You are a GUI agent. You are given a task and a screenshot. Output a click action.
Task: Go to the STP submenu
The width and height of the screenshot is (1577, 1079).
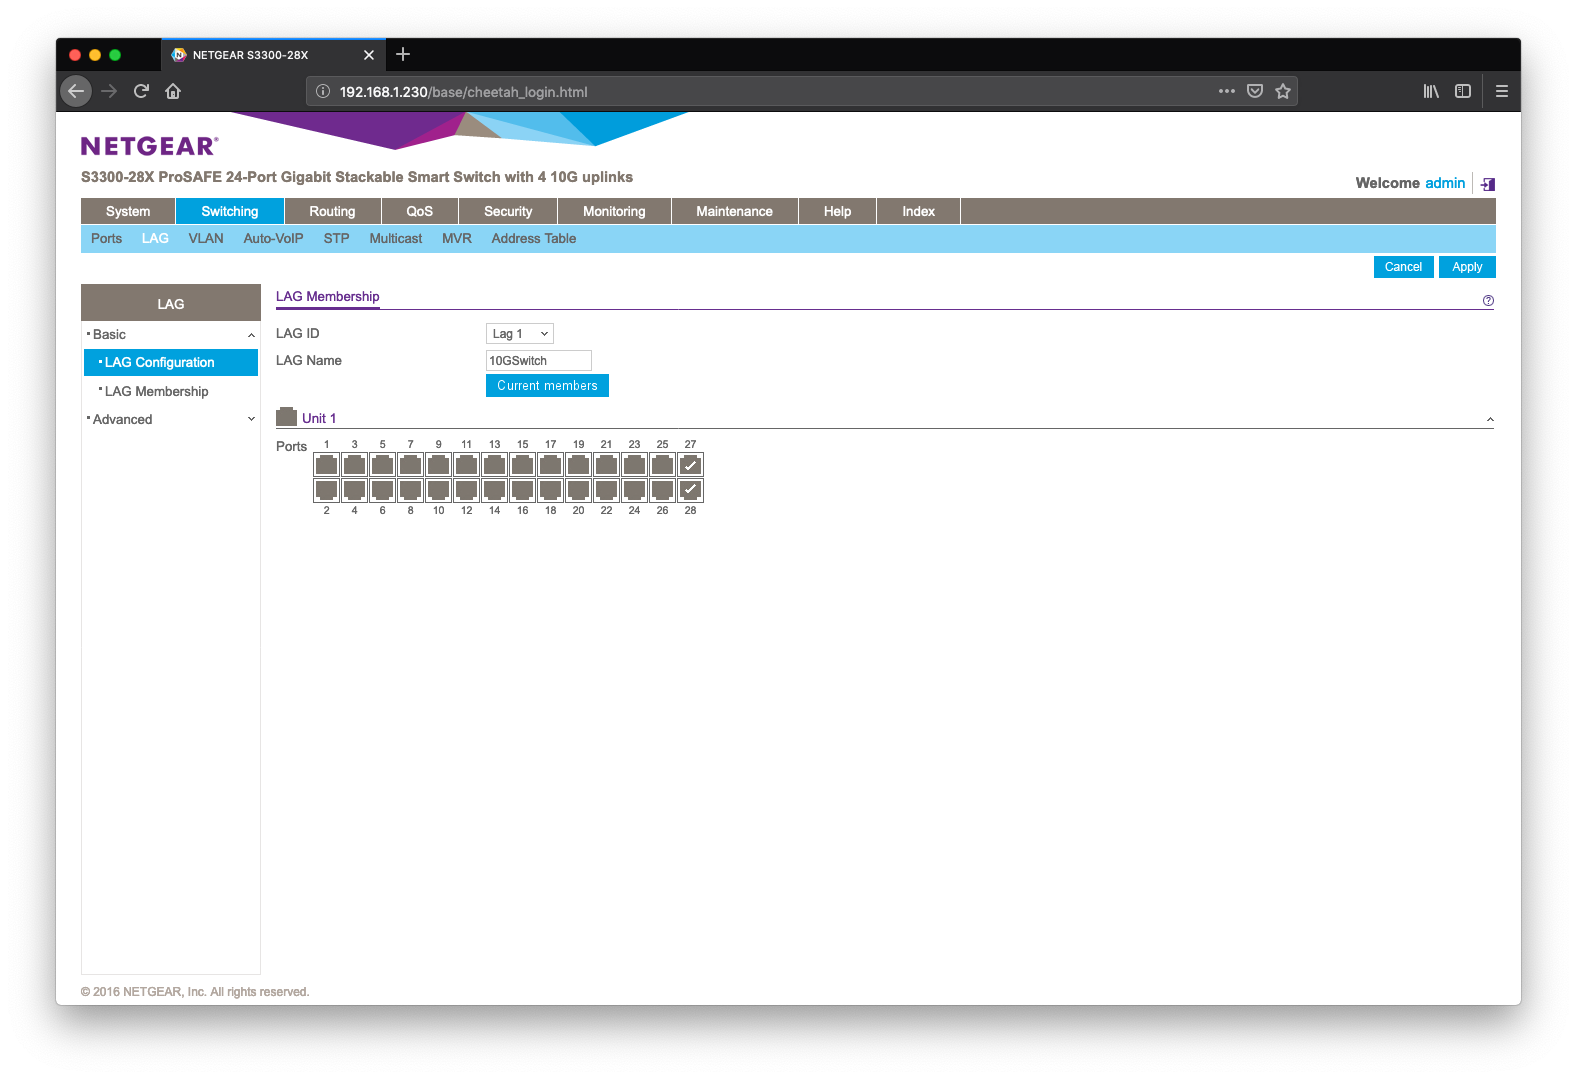[x=336, y=239]
